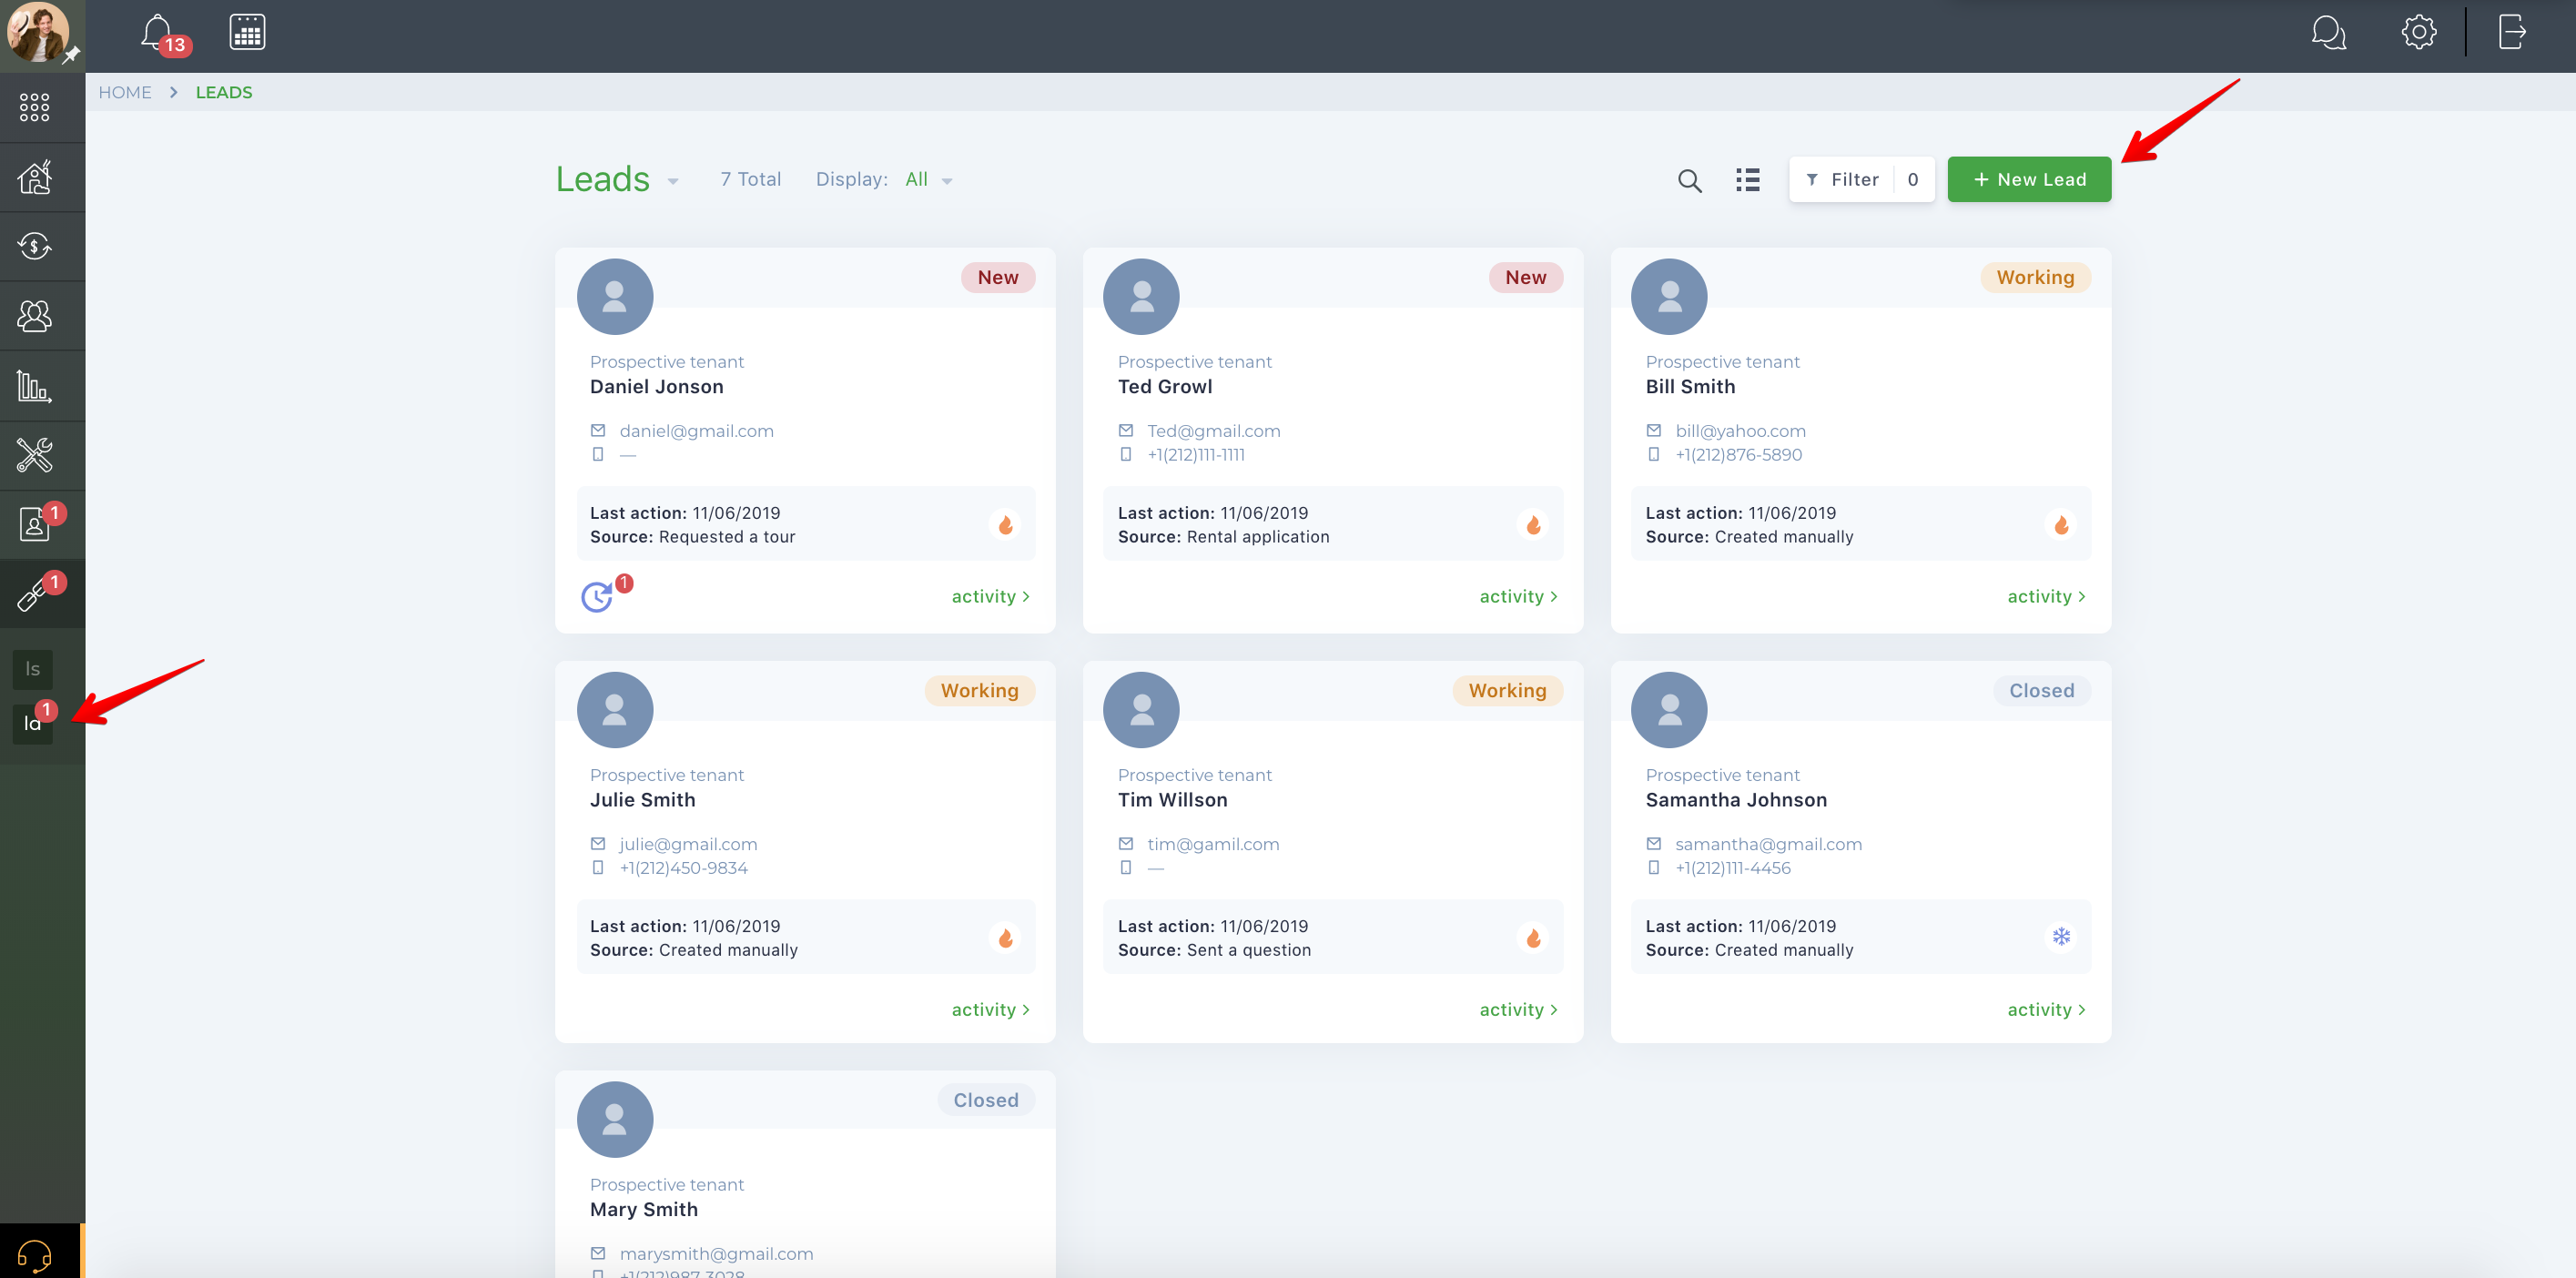Open activity link on Bill Smith card
Viewport: 2576px width, 1278px height.
point(2046,596)
